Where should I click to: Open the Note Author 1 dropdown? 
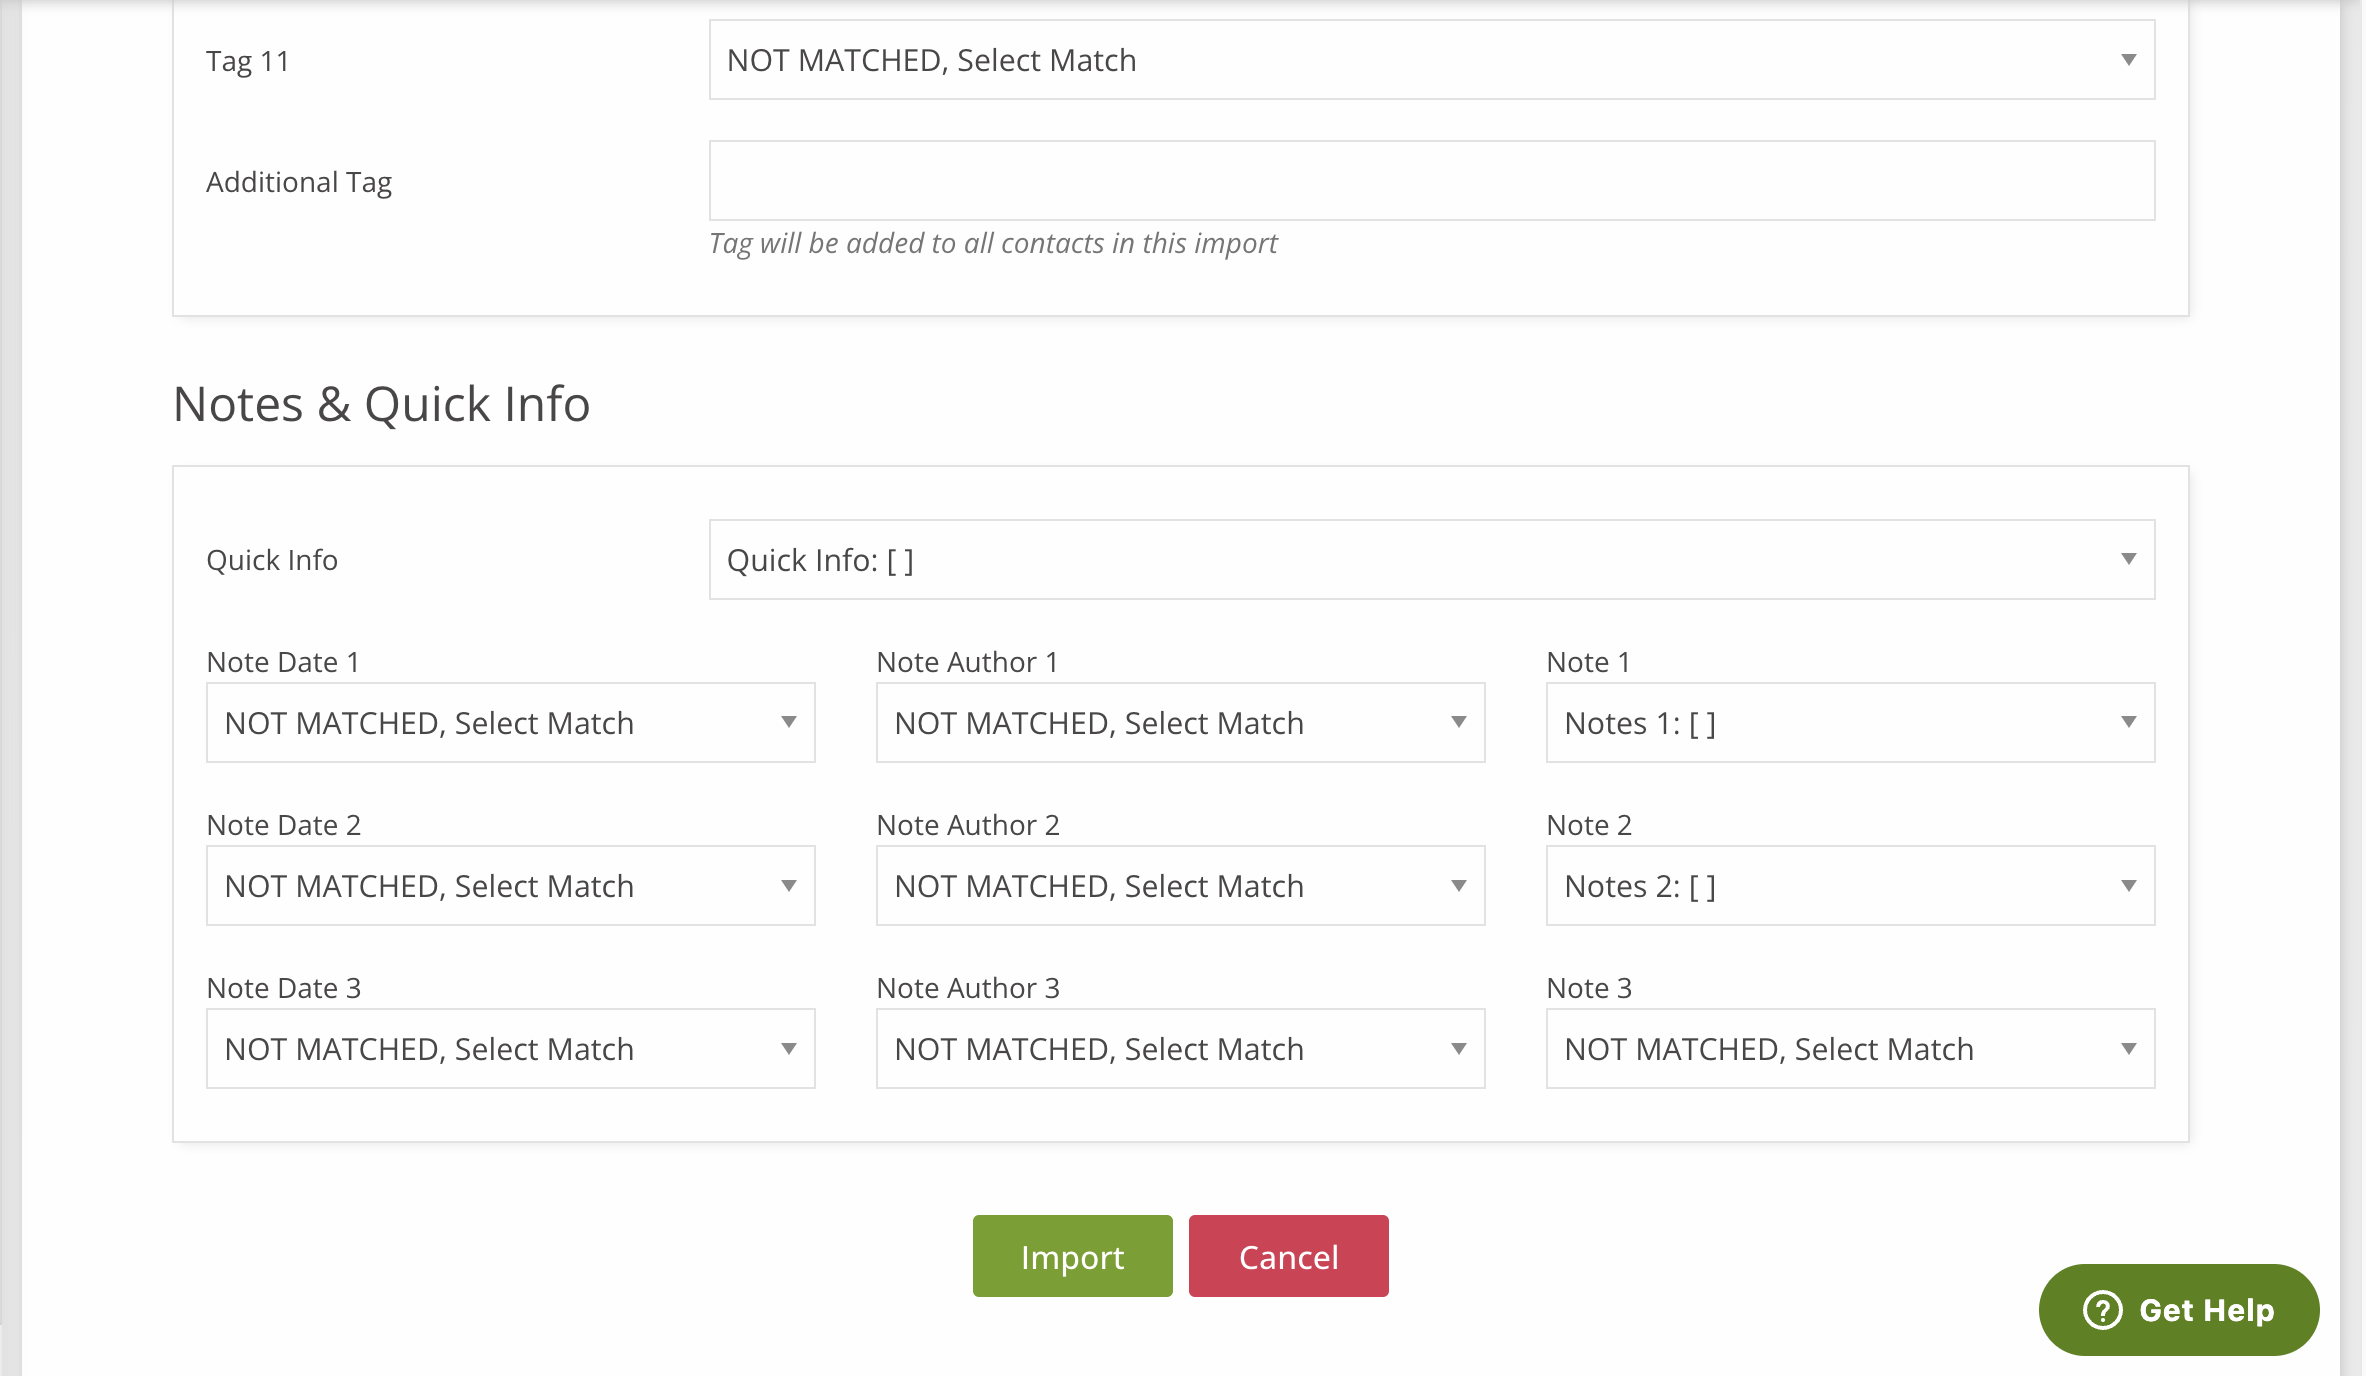point(1181,723)
